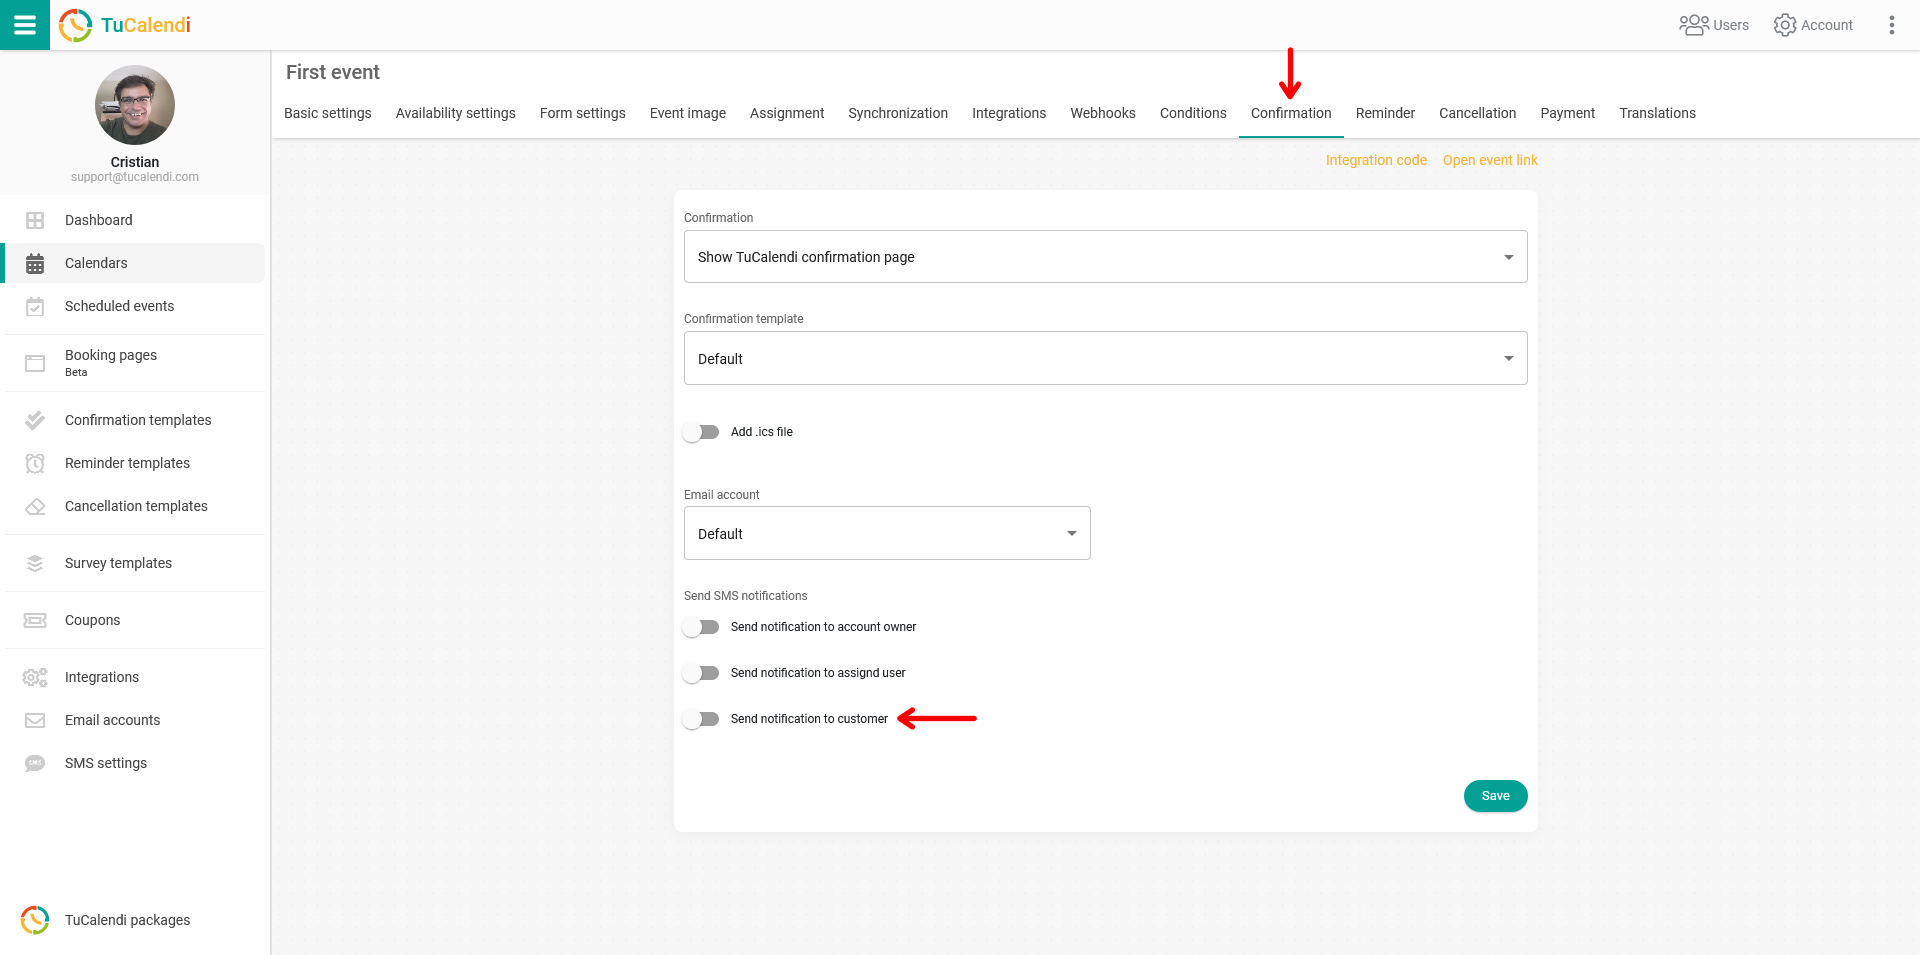
Task: Expand the Show TuCalendi confirmation page dropdown
Action: [1105, 257]
